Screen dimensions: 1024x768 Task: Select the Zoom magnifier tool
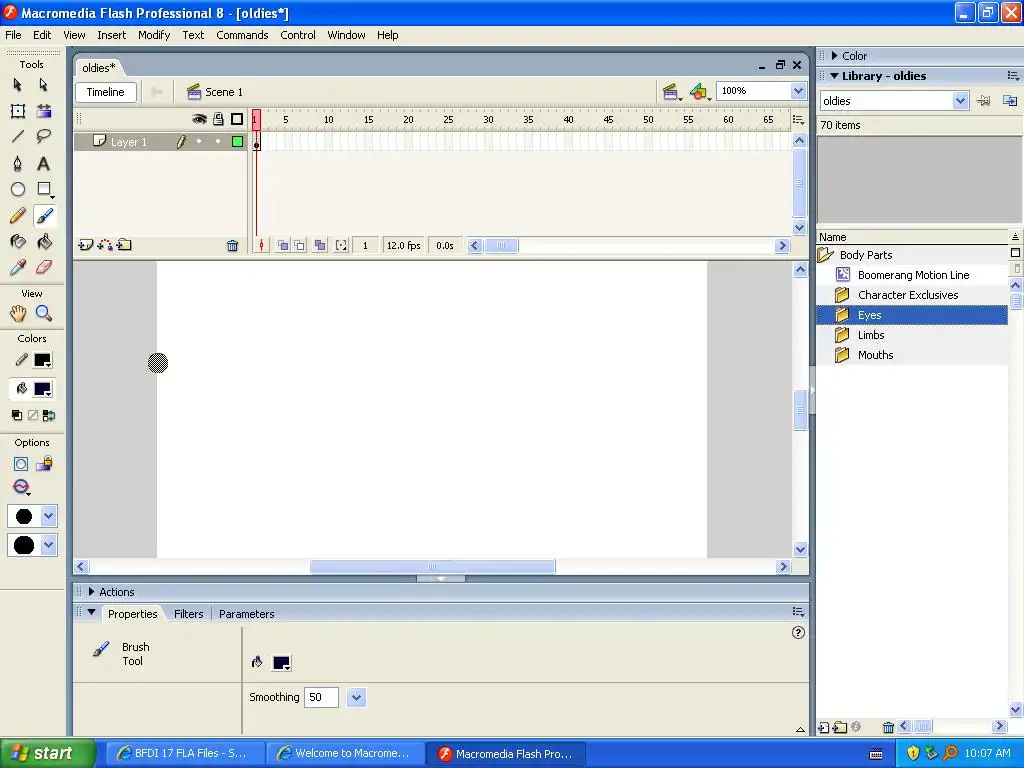44,313
